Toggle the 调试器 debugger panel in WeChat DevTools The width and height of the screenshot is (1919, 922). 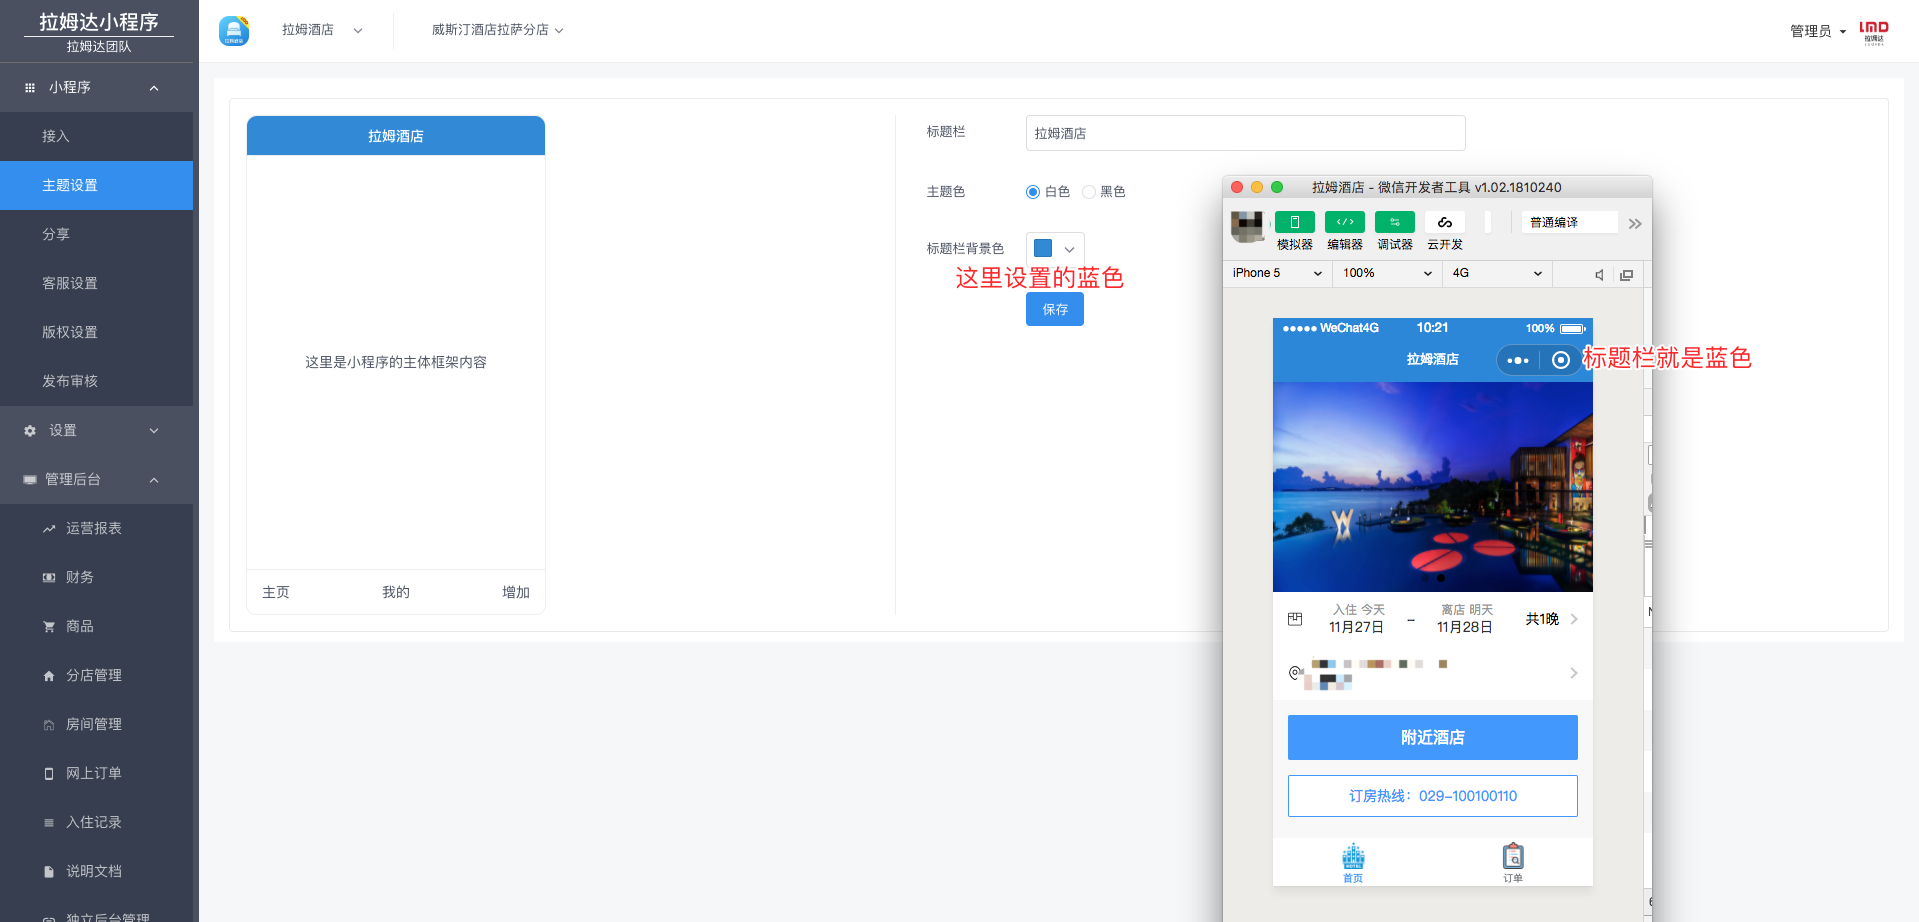[x=1394, y=222]
